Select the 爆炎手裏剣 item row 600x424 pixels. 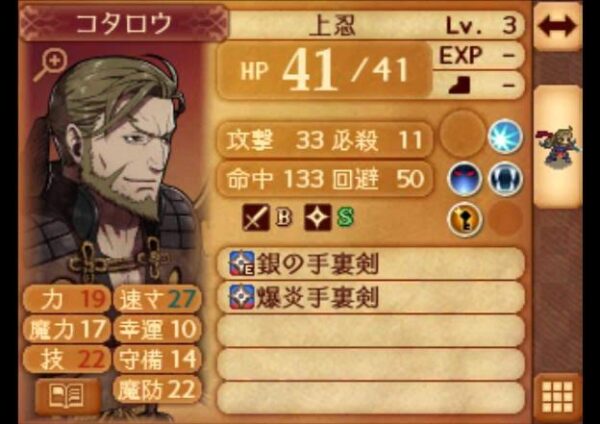pyautogui.click(x=370, y=297)
